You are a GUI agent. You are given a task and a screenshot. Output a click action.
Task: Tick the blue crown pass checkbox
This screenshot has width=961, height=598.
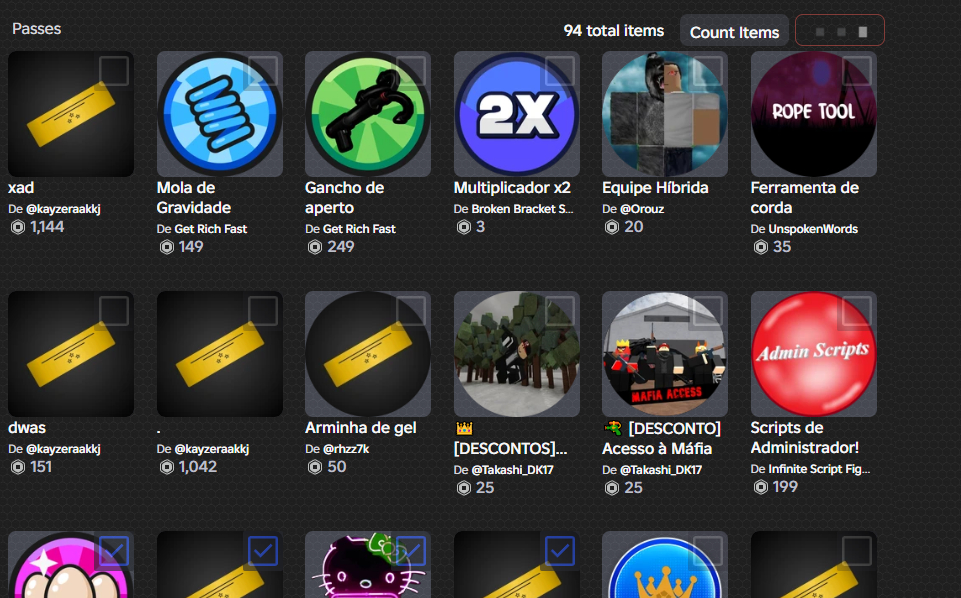click(708, 551)
